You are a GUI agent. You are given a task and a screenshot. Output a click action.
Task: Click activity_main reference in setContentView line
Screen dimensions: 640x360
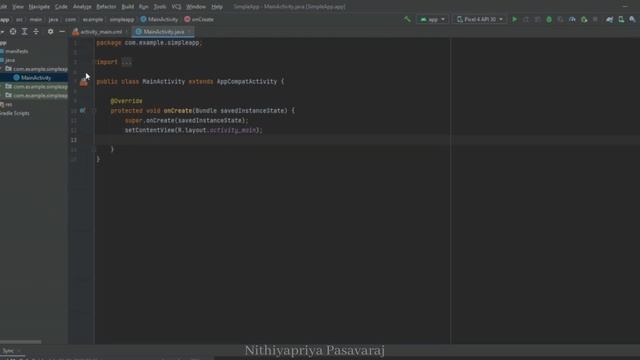(x=233, y=130)
